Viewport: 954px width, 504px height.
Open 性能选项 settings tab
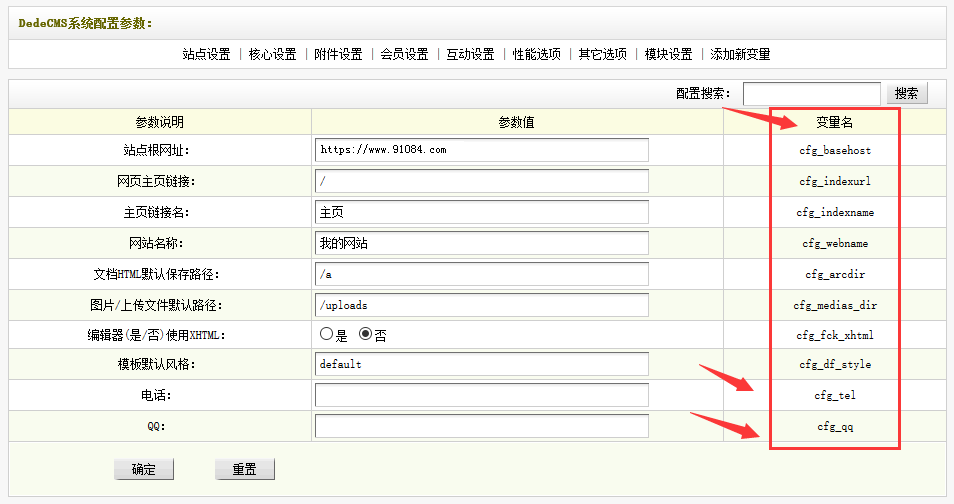pos(537,54)
